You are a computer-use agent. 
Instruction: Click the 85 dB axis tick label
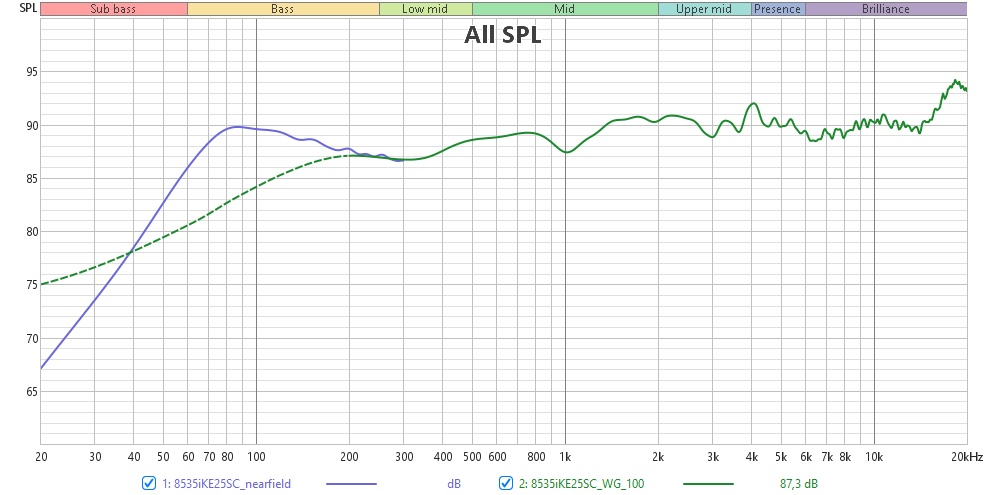(x=31, y=178)
